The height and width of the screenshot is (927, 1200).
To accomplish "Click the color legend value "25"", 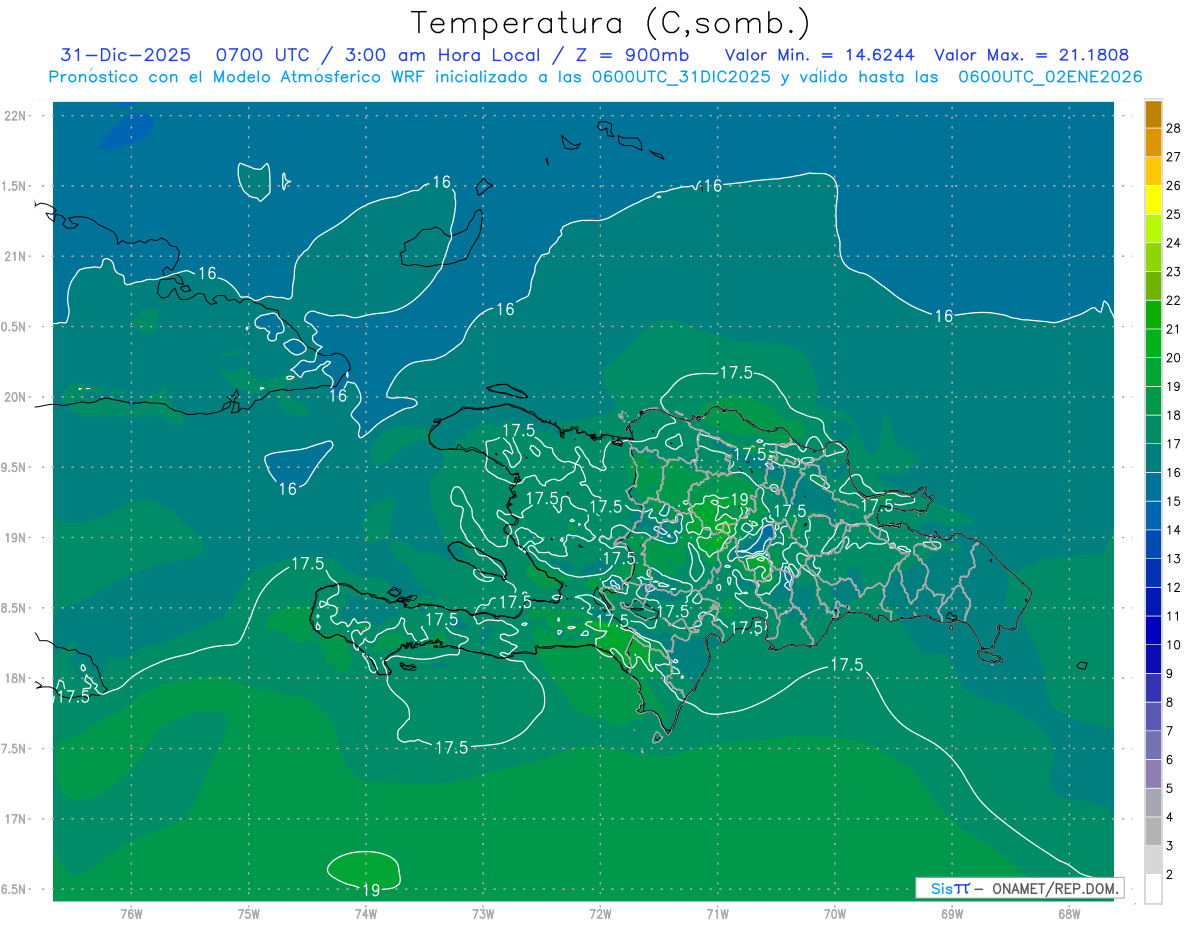I will pyautogui.click(x=1174, y=214).
